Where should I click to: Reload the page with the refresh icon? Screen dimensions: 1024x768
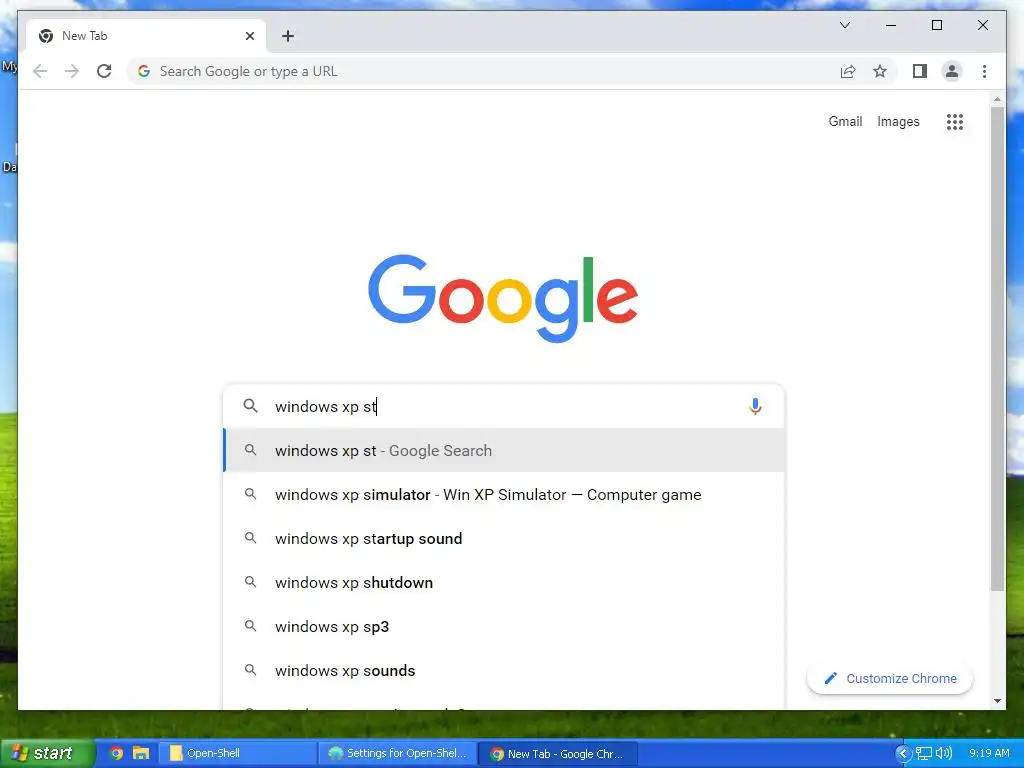click(x=104, y=71)
